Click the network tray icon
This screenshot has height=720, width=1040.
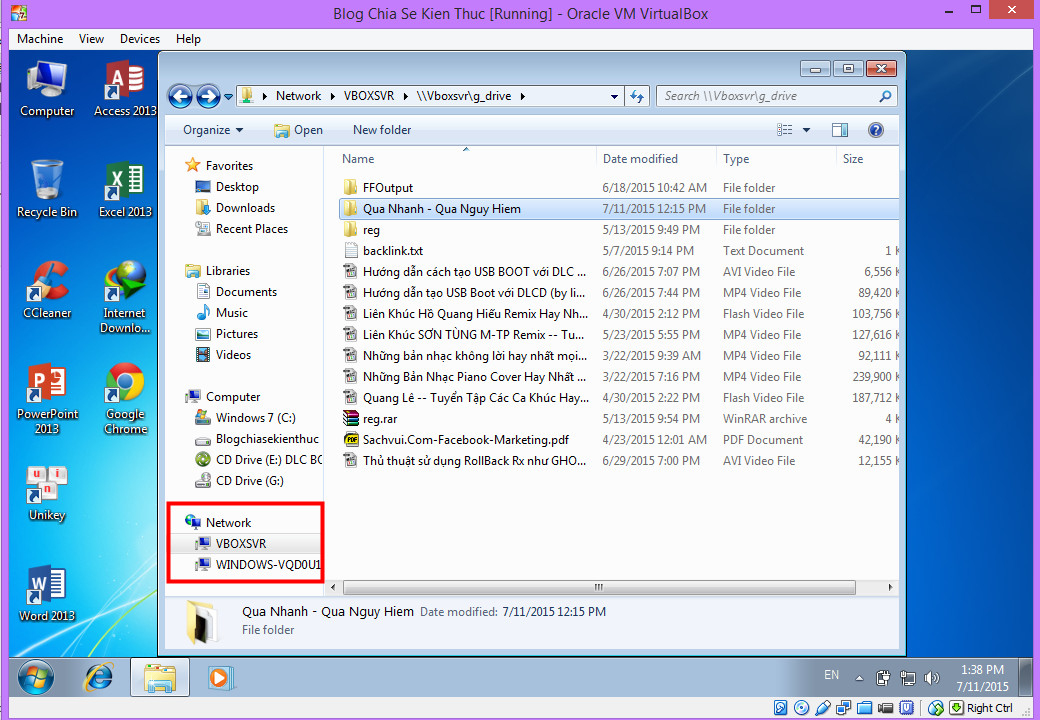[907, 678]
